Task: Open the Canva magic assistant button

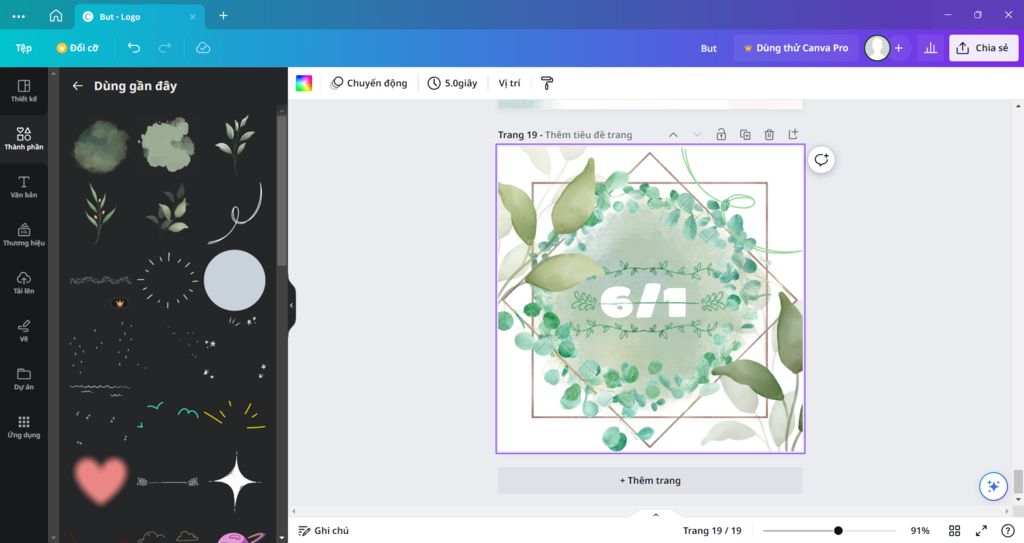Action: (993, 486)
